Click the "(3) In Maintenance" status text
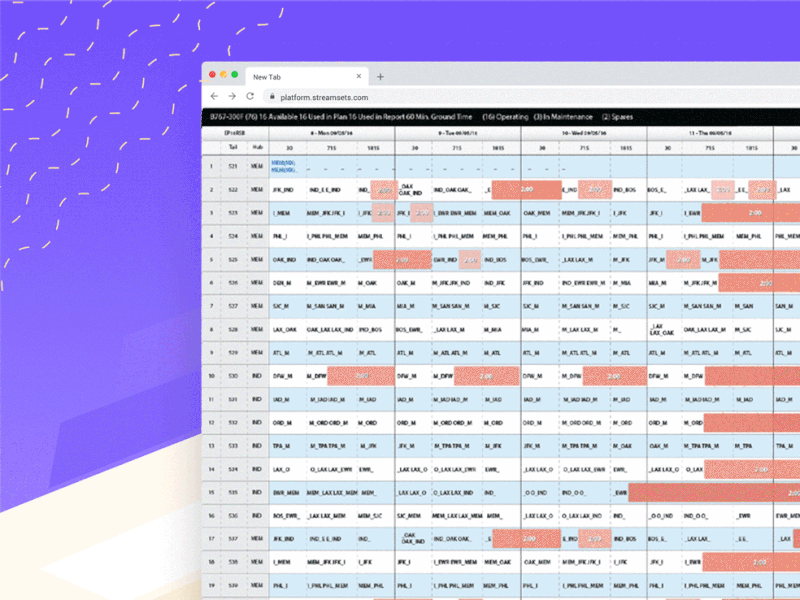The width and height of the screenshot is (800, 600). click(x=563, y=117)
